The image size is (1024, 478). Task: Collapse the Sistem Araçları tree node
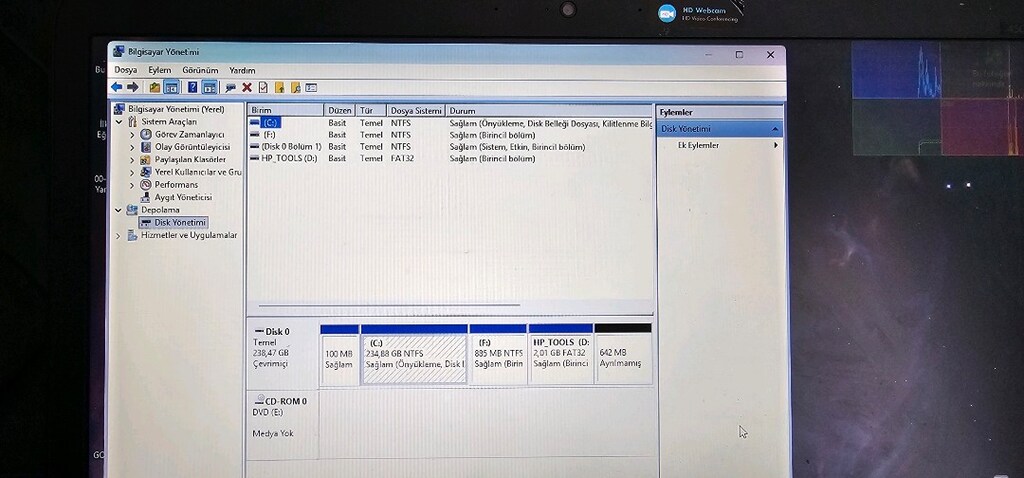tap(119, 122)
